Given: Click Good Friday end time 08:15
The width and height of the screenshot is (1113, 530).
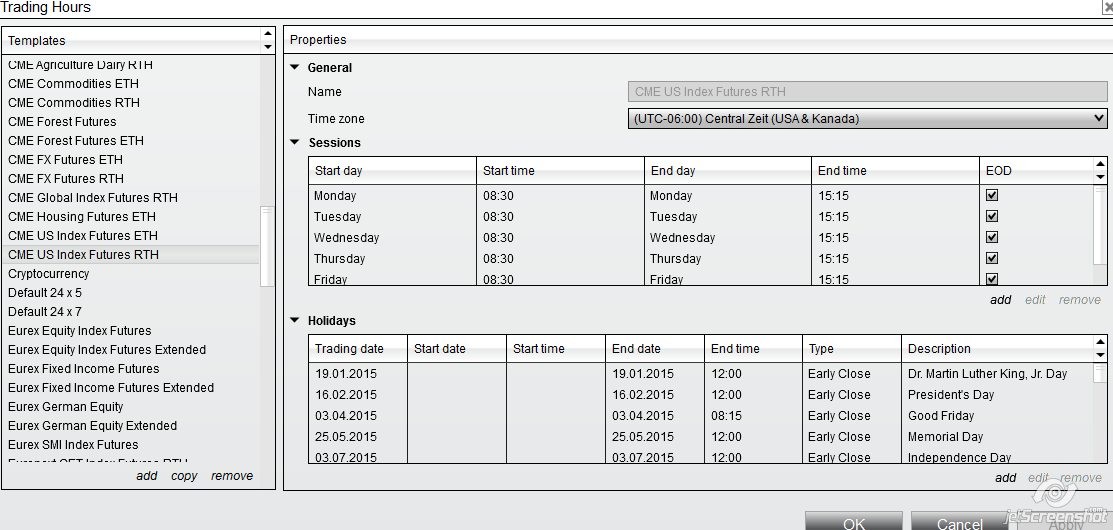Looking at the screenshot, I should pyautogui.click(x=726, y=416).
